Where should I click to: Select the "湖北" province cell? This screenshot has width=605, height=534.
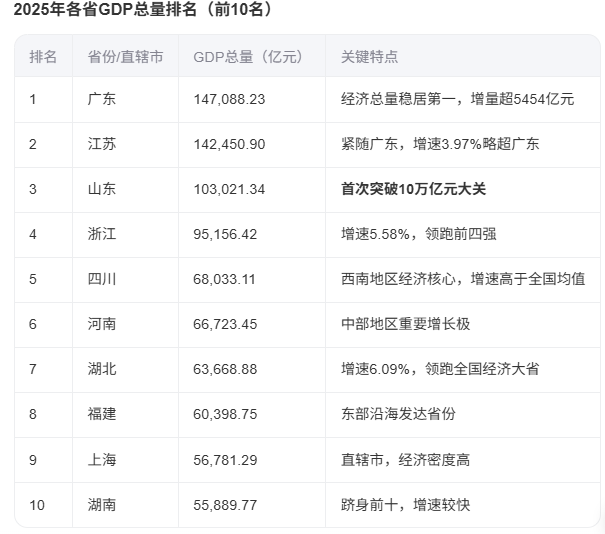102,369
